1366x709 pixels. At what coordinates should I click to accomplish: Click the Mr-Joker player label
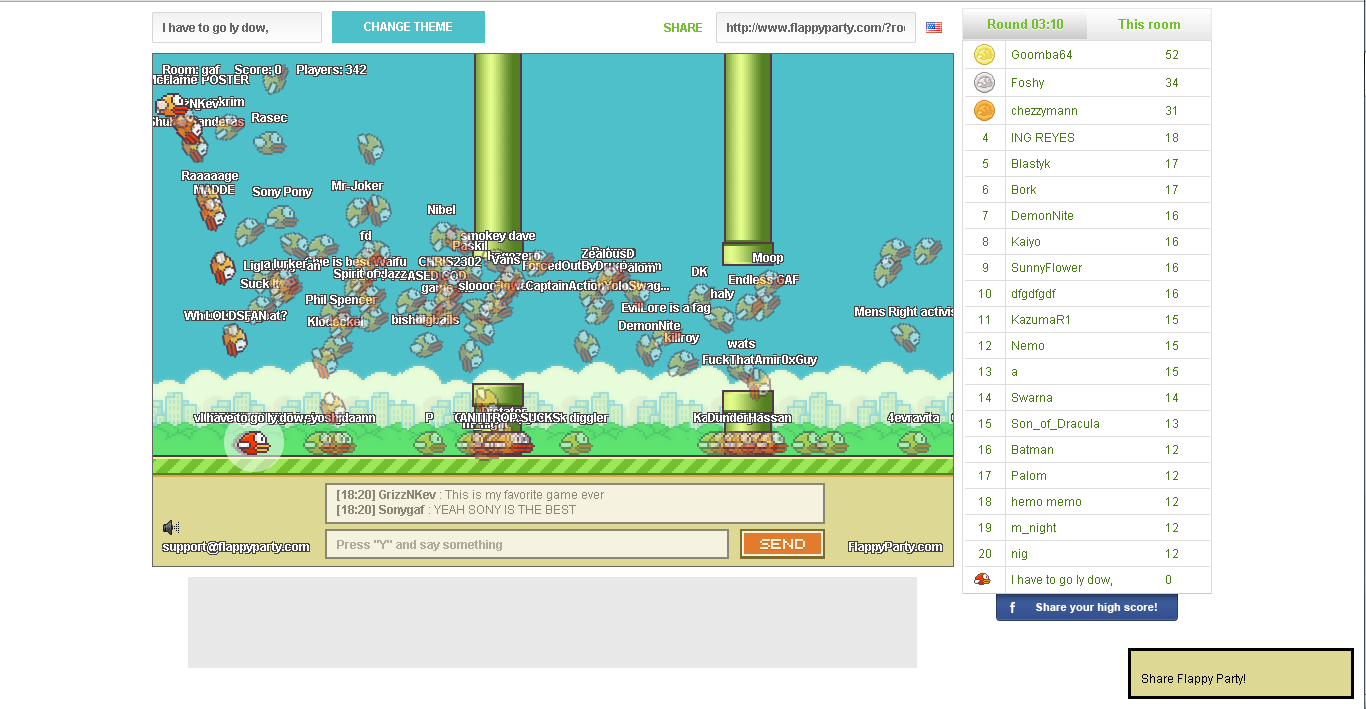pyautogui.click(x=357, y=186)
